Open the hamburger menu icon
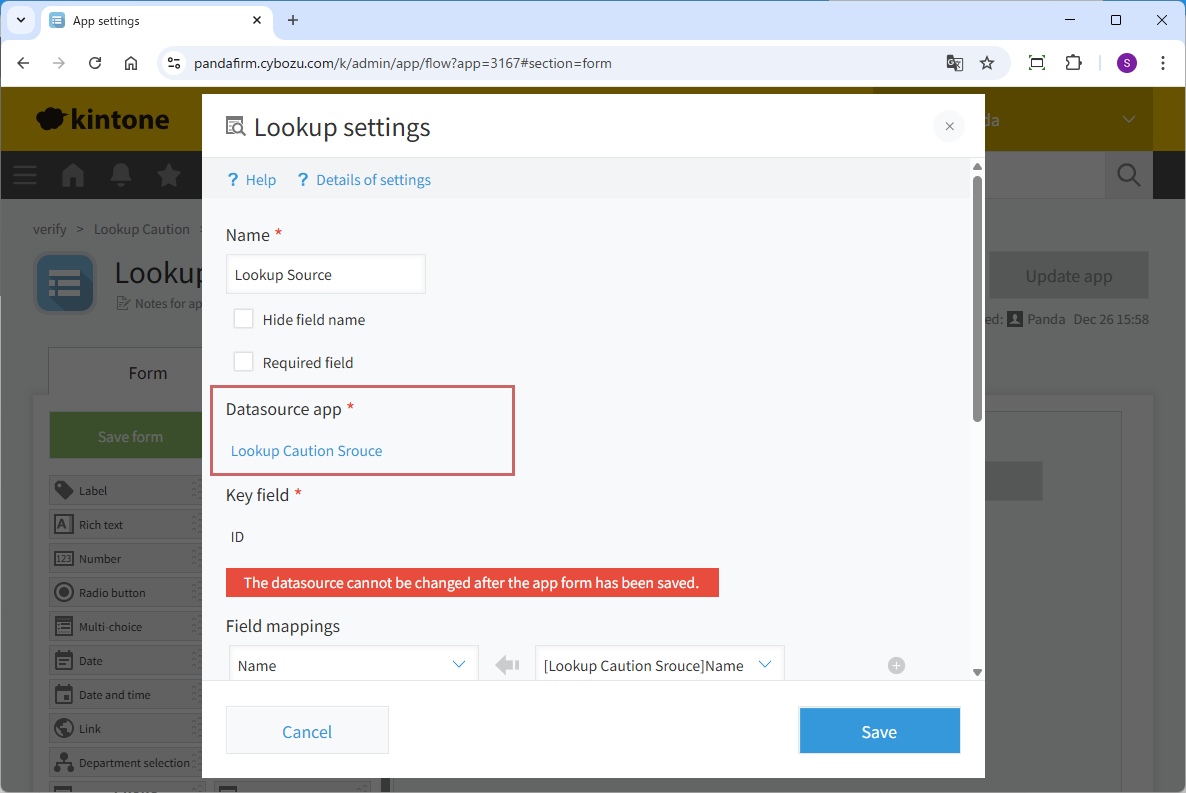This screenshot has height=793, width=1186. (25, 176)
